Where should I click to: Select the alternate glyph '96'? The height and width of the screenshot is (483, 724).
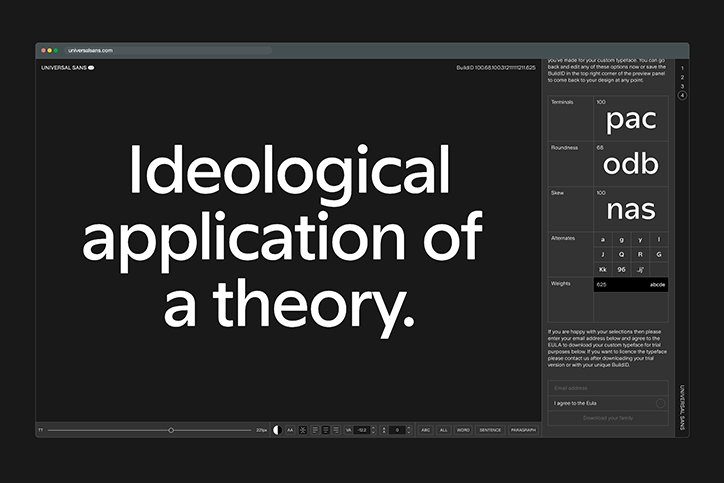pyautogui.click(x=621, y=269)
